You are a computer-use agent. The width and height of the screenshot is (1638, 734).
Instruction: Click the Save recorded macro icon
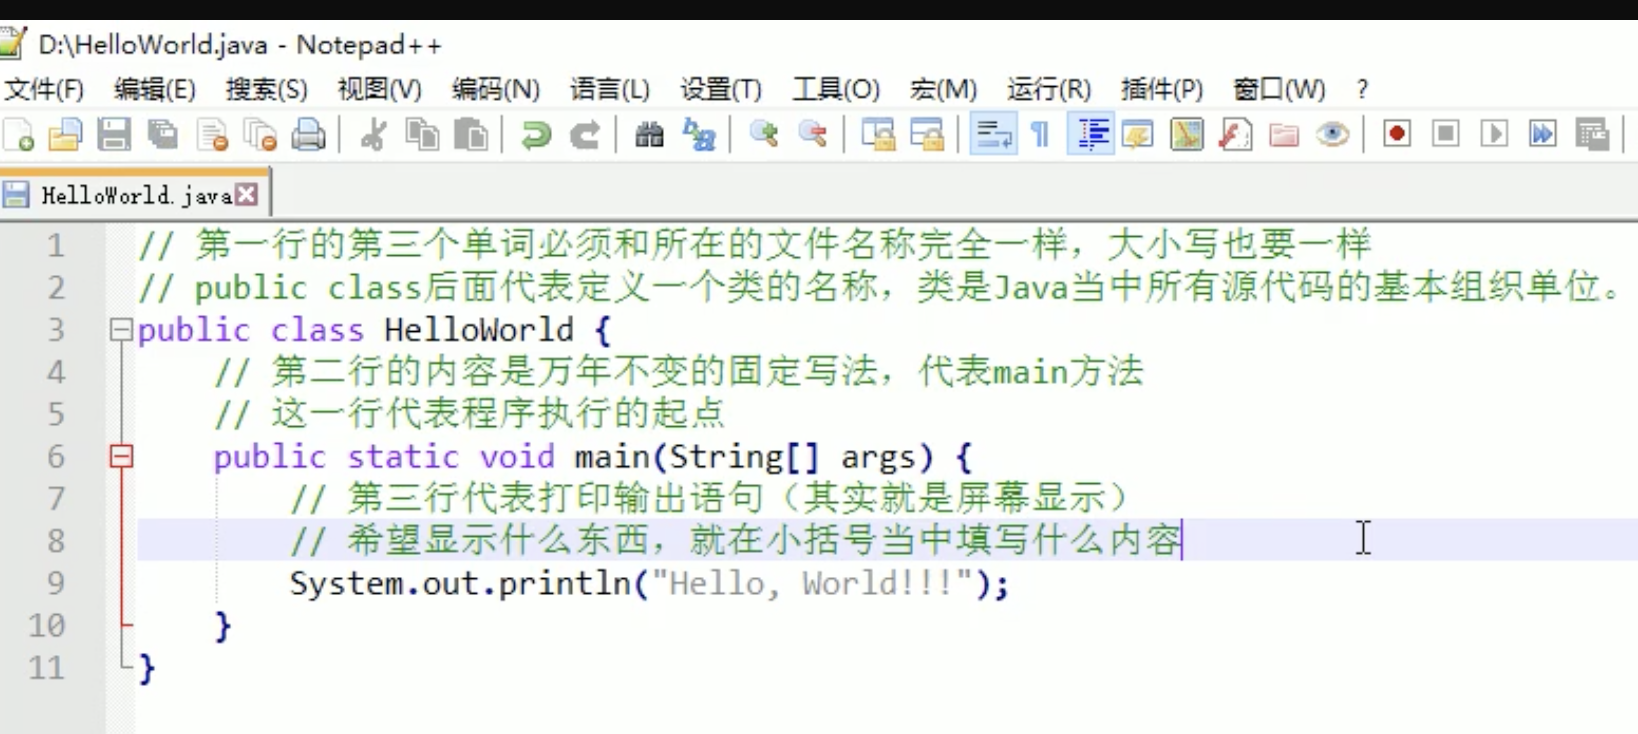[x=1592, y=134]
